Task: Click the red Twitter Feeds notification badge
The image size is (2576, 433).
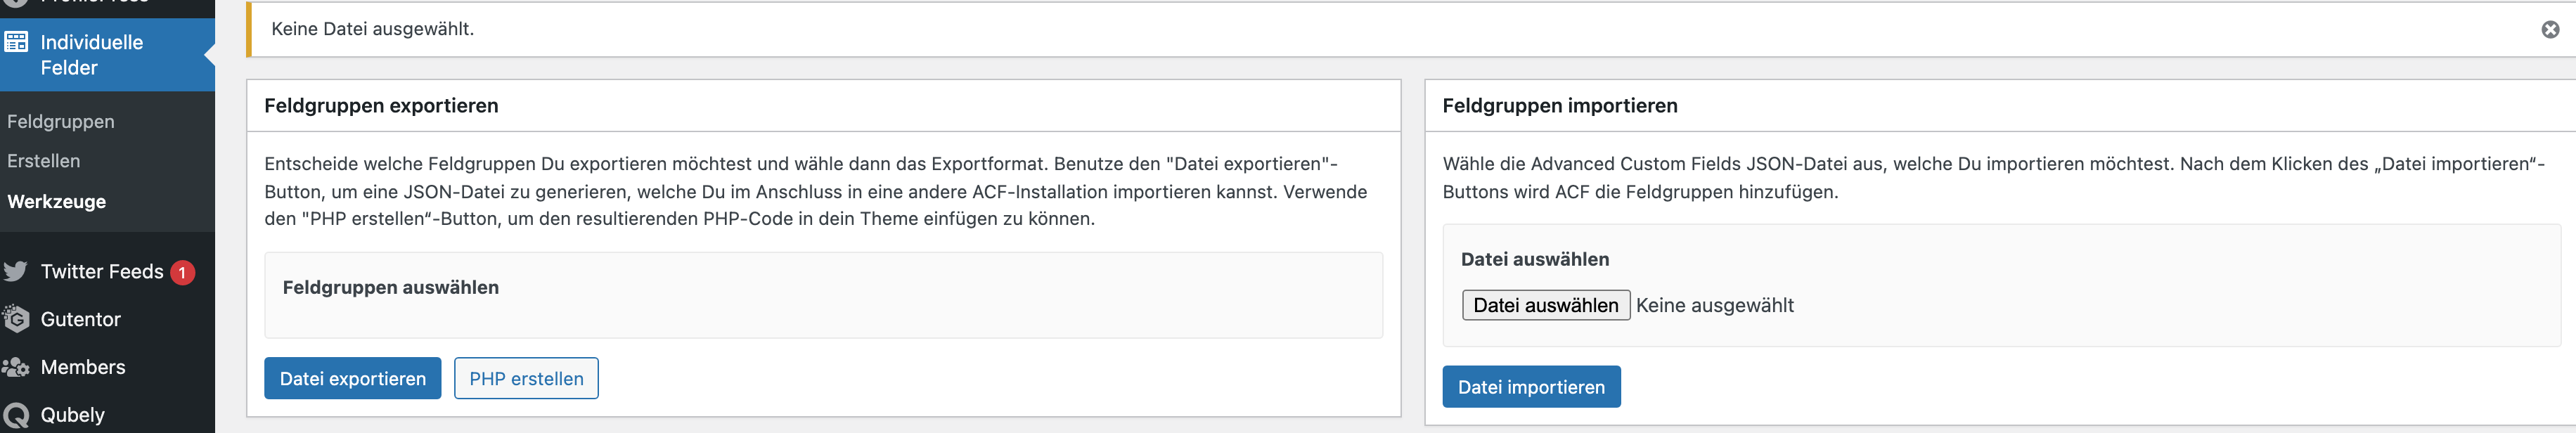Action: pos(183,272)
